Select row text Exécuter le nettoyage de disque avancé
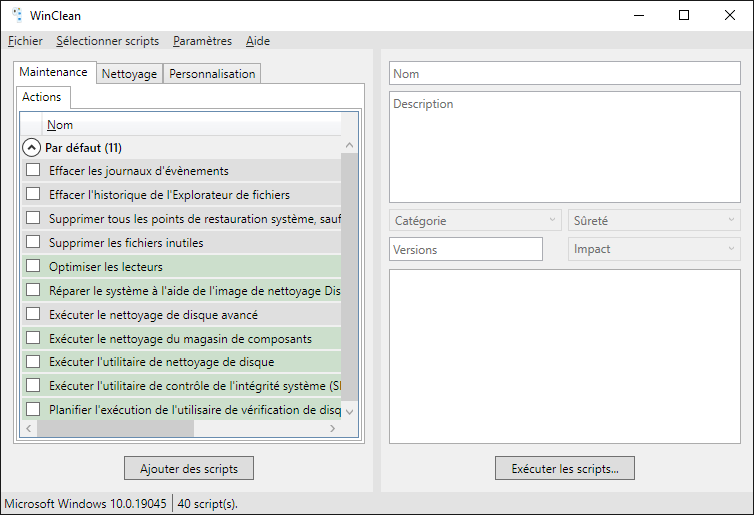 pos(153,315)
